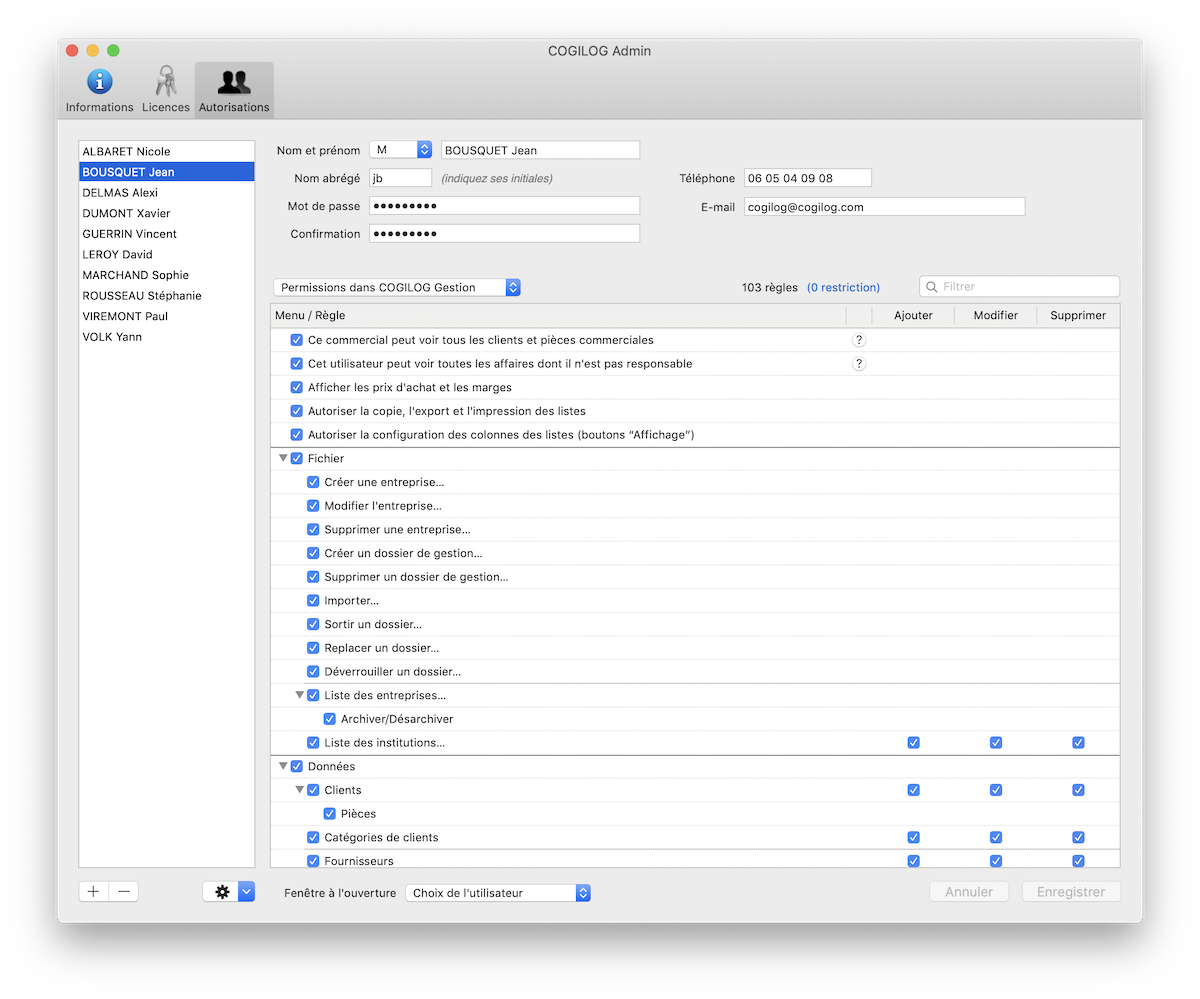Select user VIREMONT Paul
Image resolution: width=1200 pixels, height=999 pixels.
(x=167, y=316)
